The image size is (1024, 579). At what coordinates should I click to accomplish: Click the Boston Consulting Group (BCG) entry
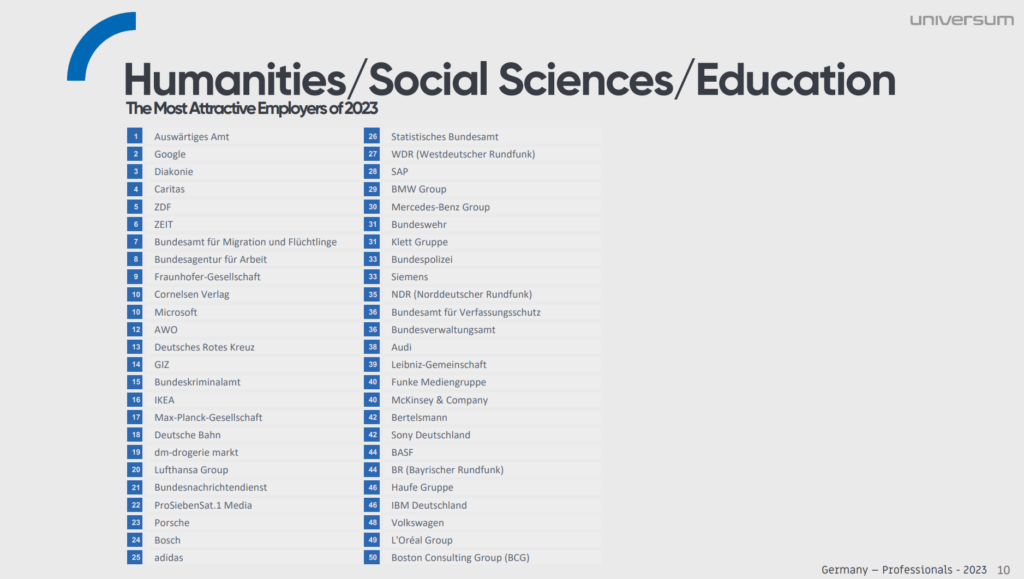pyautogui.click(x=460, y=557)
